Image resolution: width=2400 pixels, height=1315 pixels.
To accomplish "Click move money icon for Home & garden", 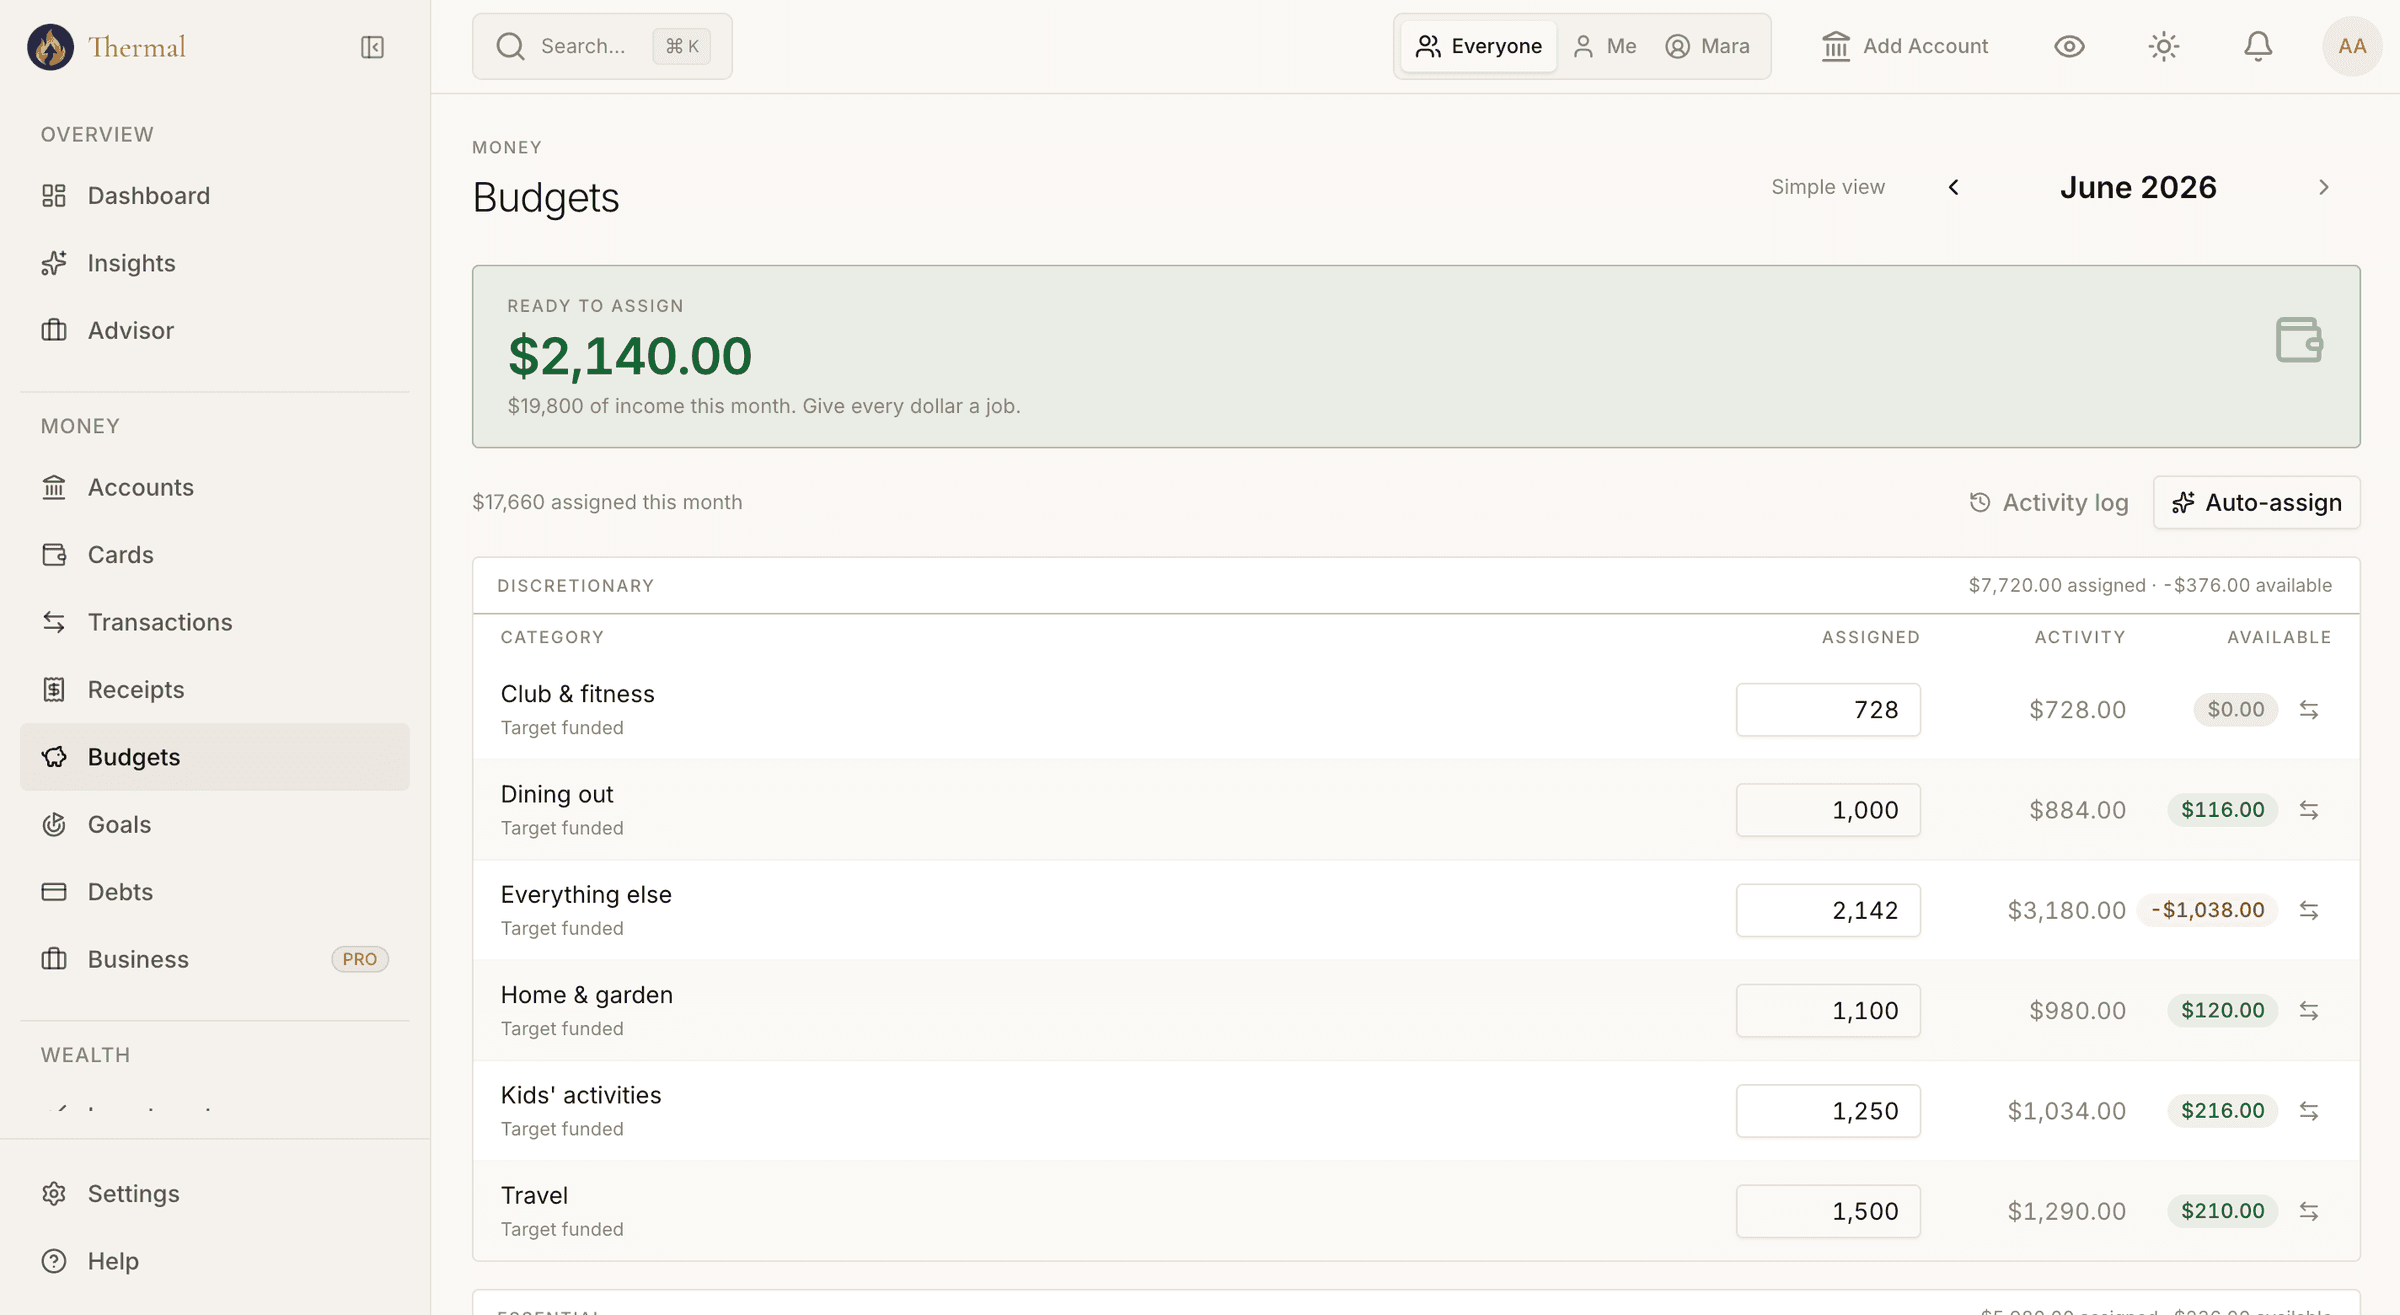I will pos(2309,1010).
